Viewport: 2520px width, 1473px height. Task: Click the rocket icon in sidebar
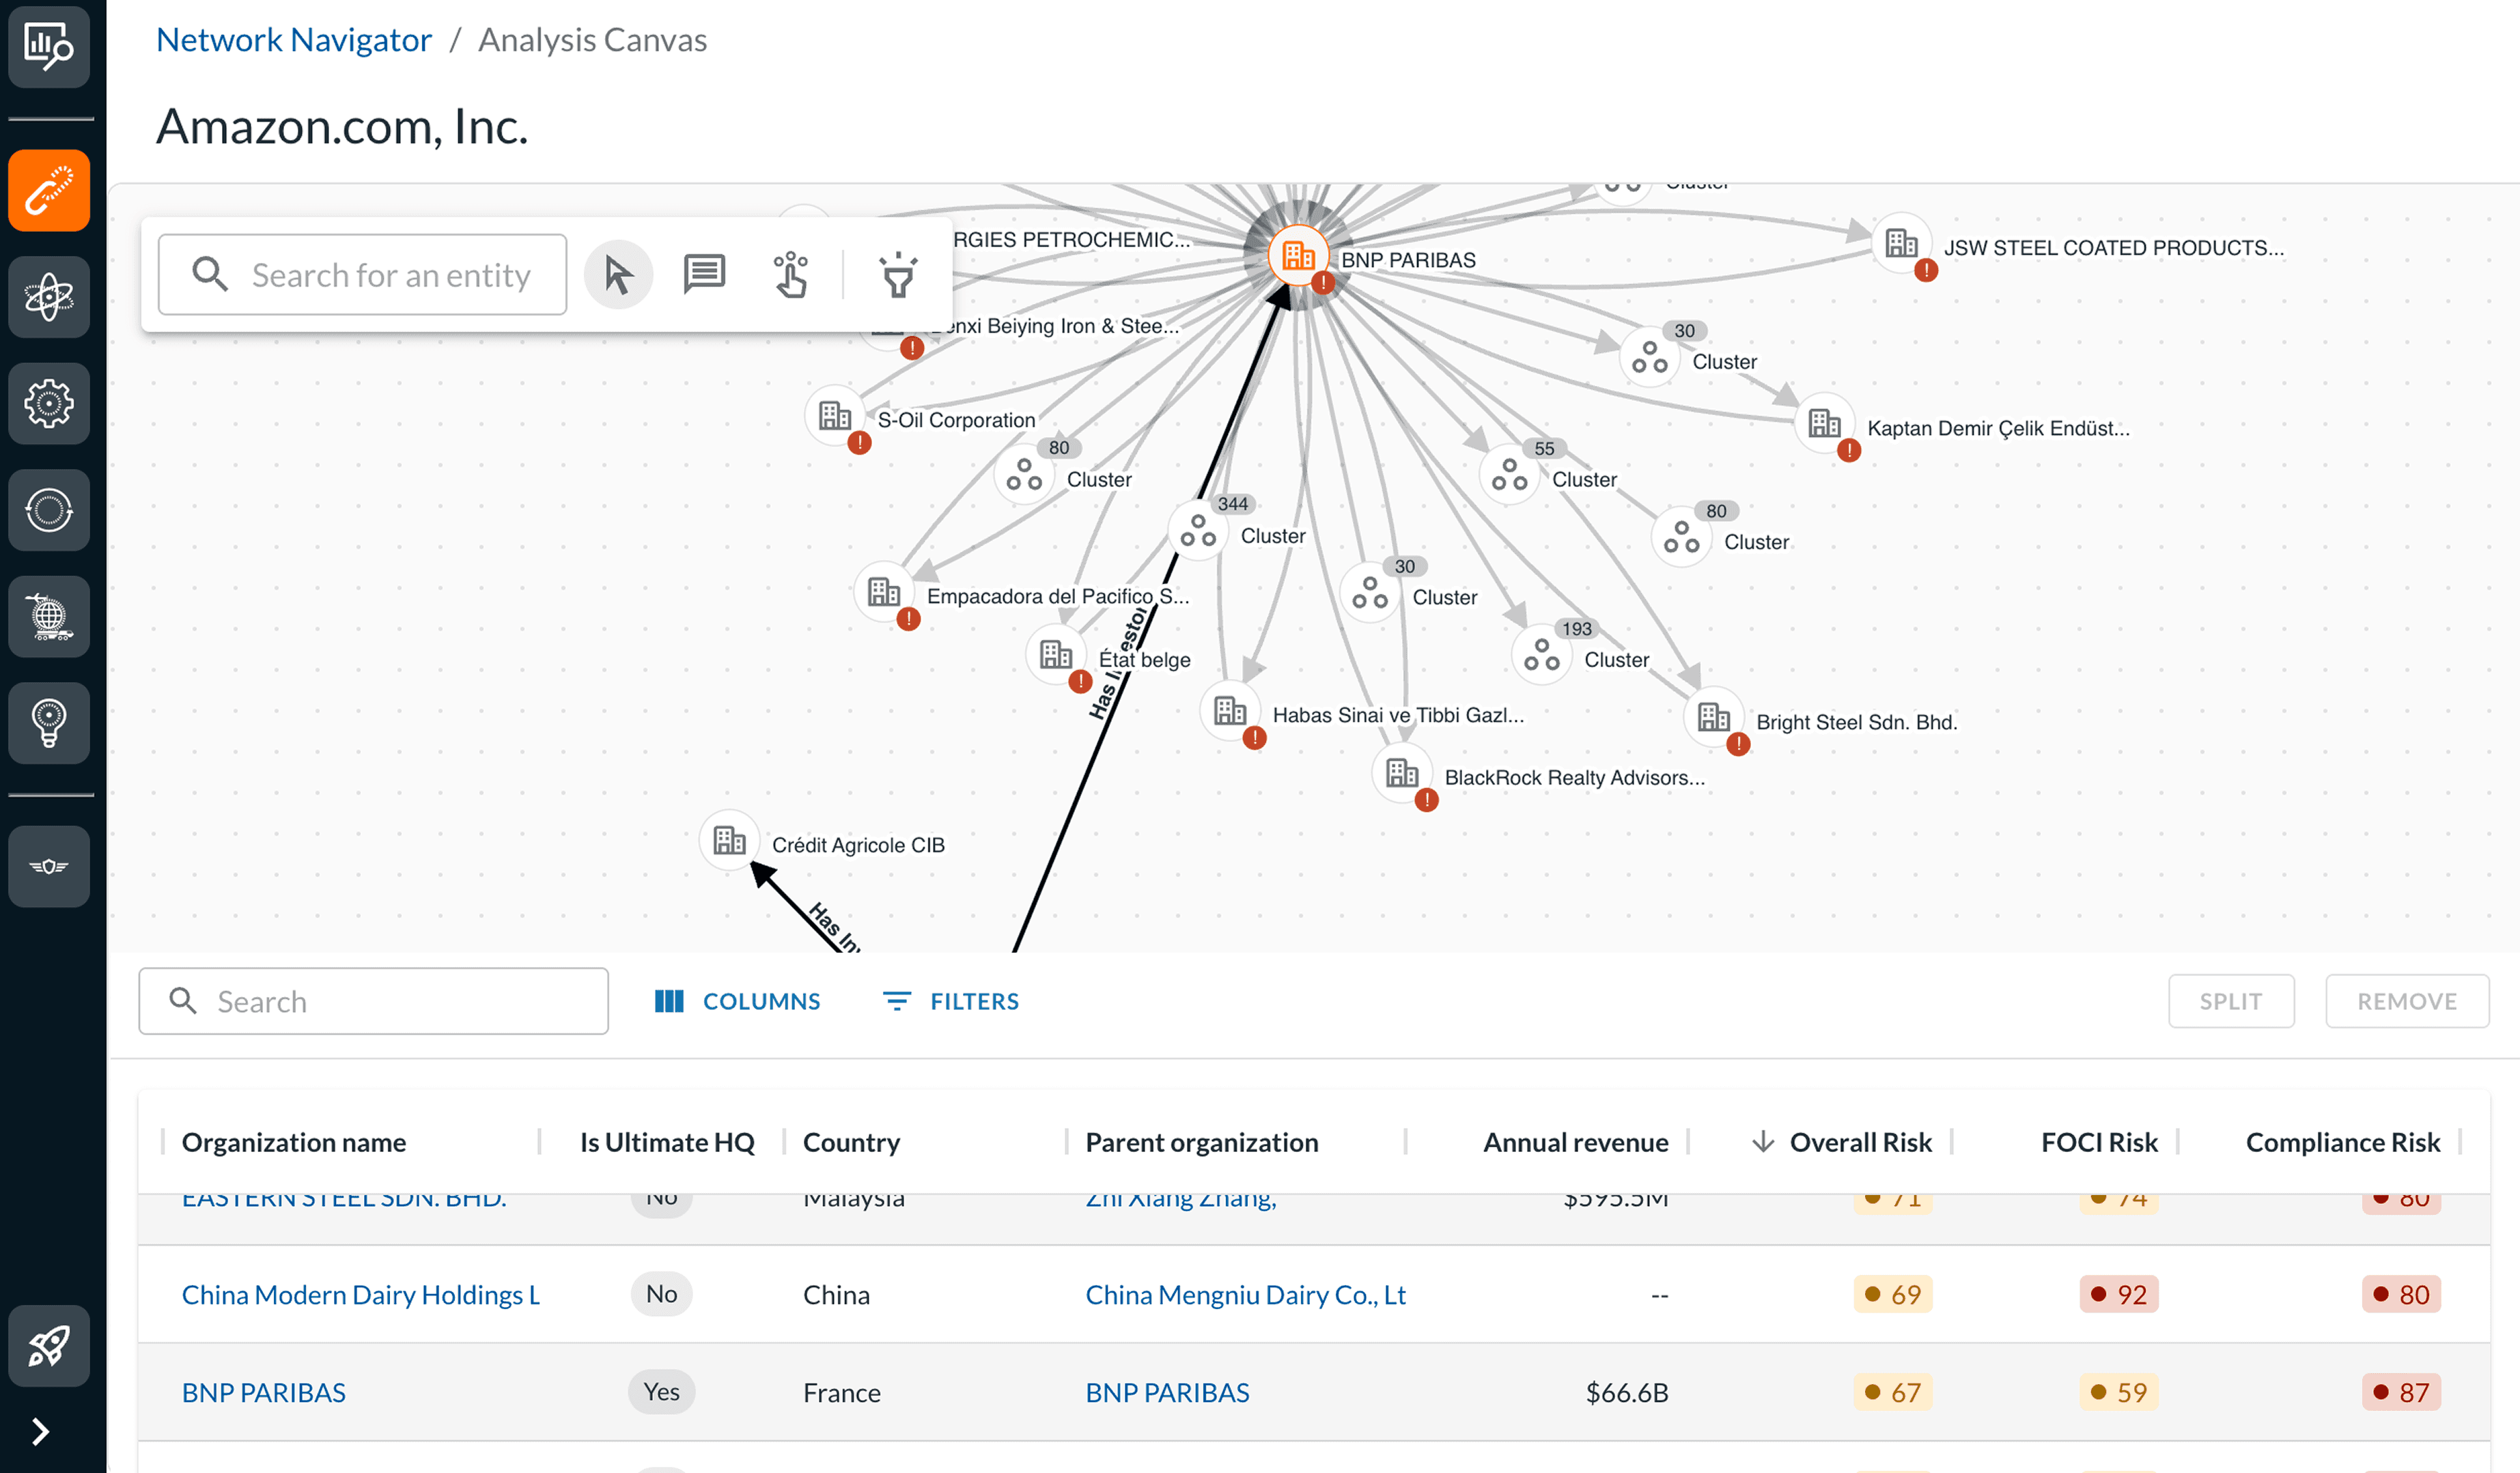point(49,1345)
